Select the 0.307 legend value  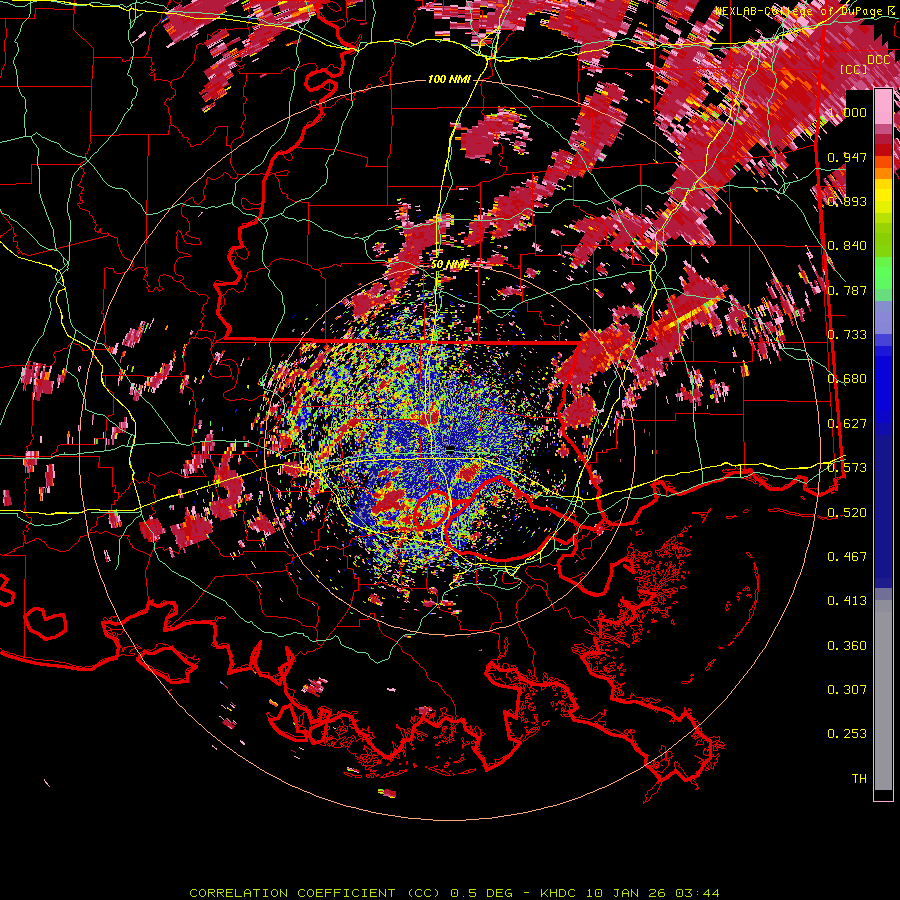tap(847, 690)
